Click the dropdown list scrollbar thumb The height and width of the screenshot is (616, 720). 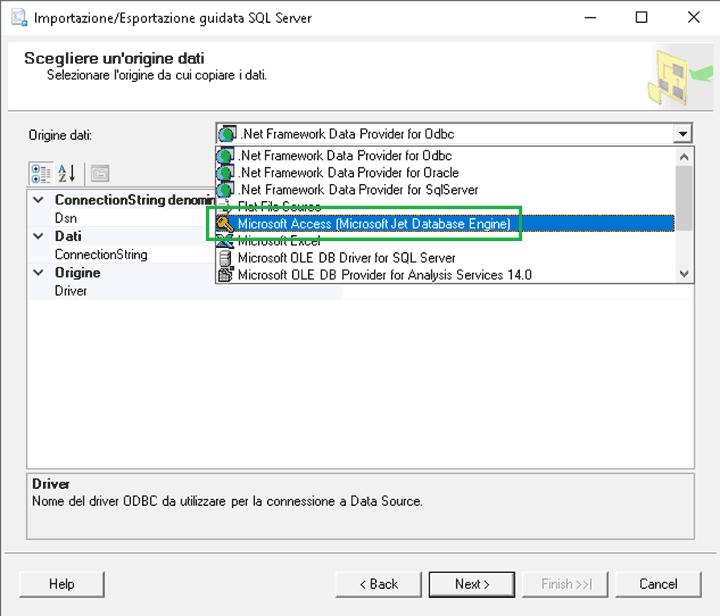684,198
